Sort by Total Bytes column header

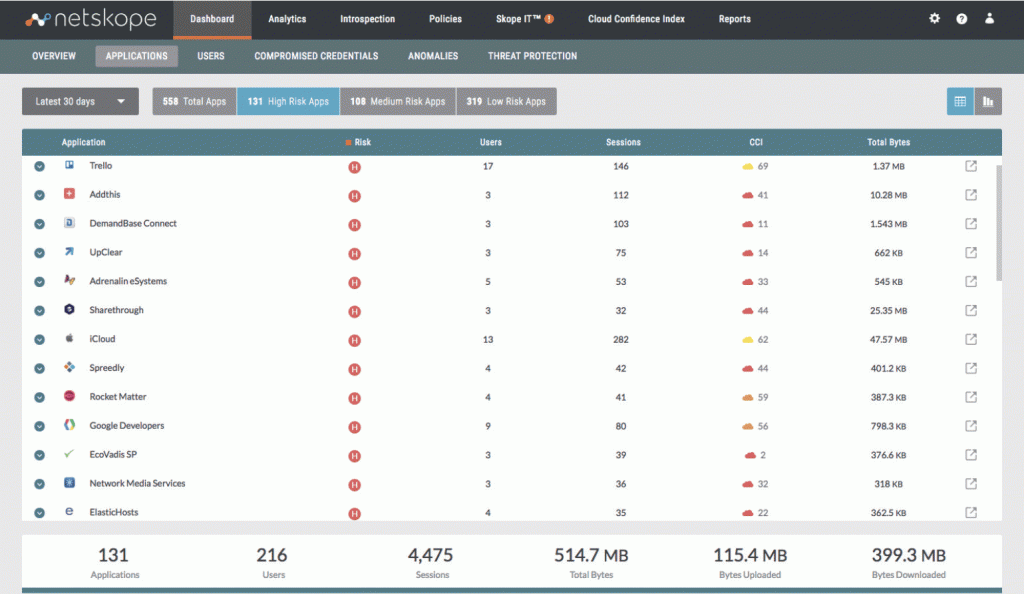(888, 142)
